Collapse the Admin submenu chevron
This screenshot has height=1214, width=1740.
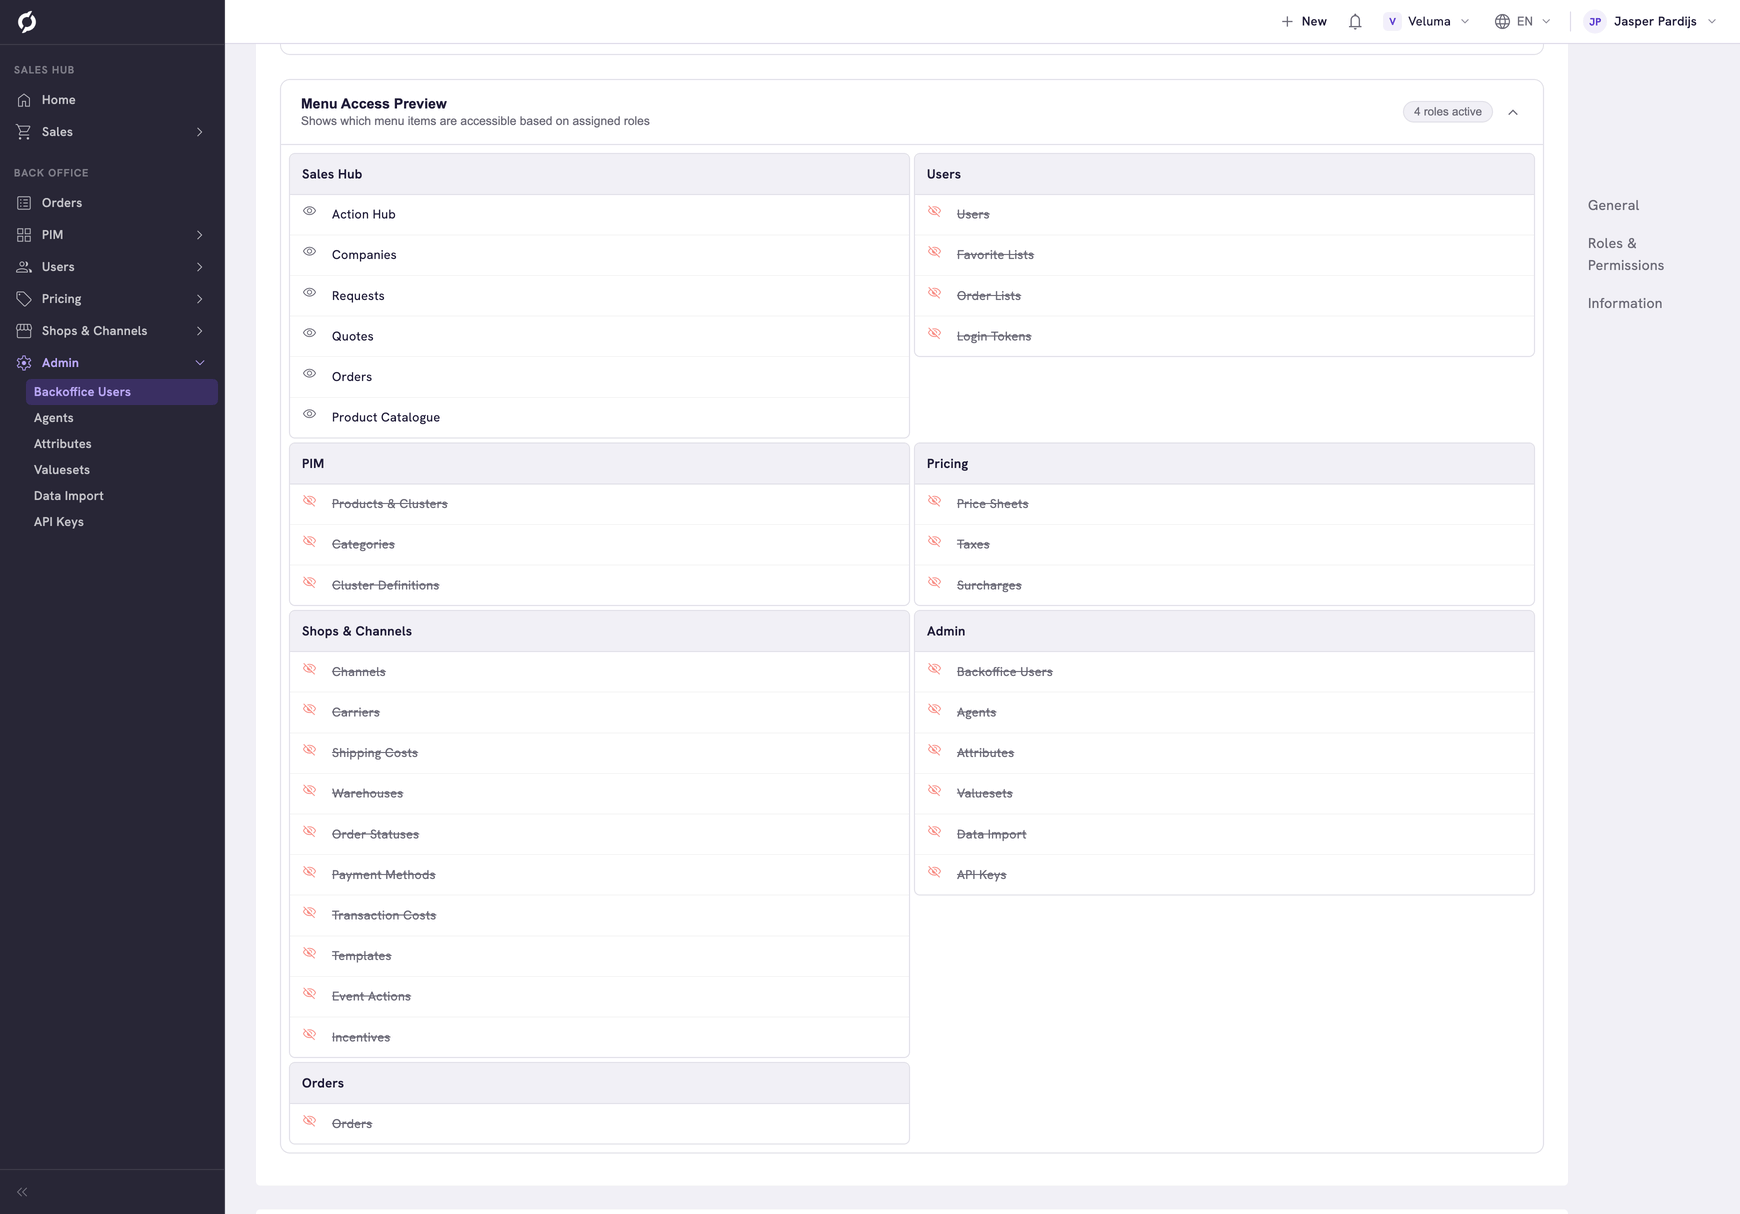click(x=200, y=363)
